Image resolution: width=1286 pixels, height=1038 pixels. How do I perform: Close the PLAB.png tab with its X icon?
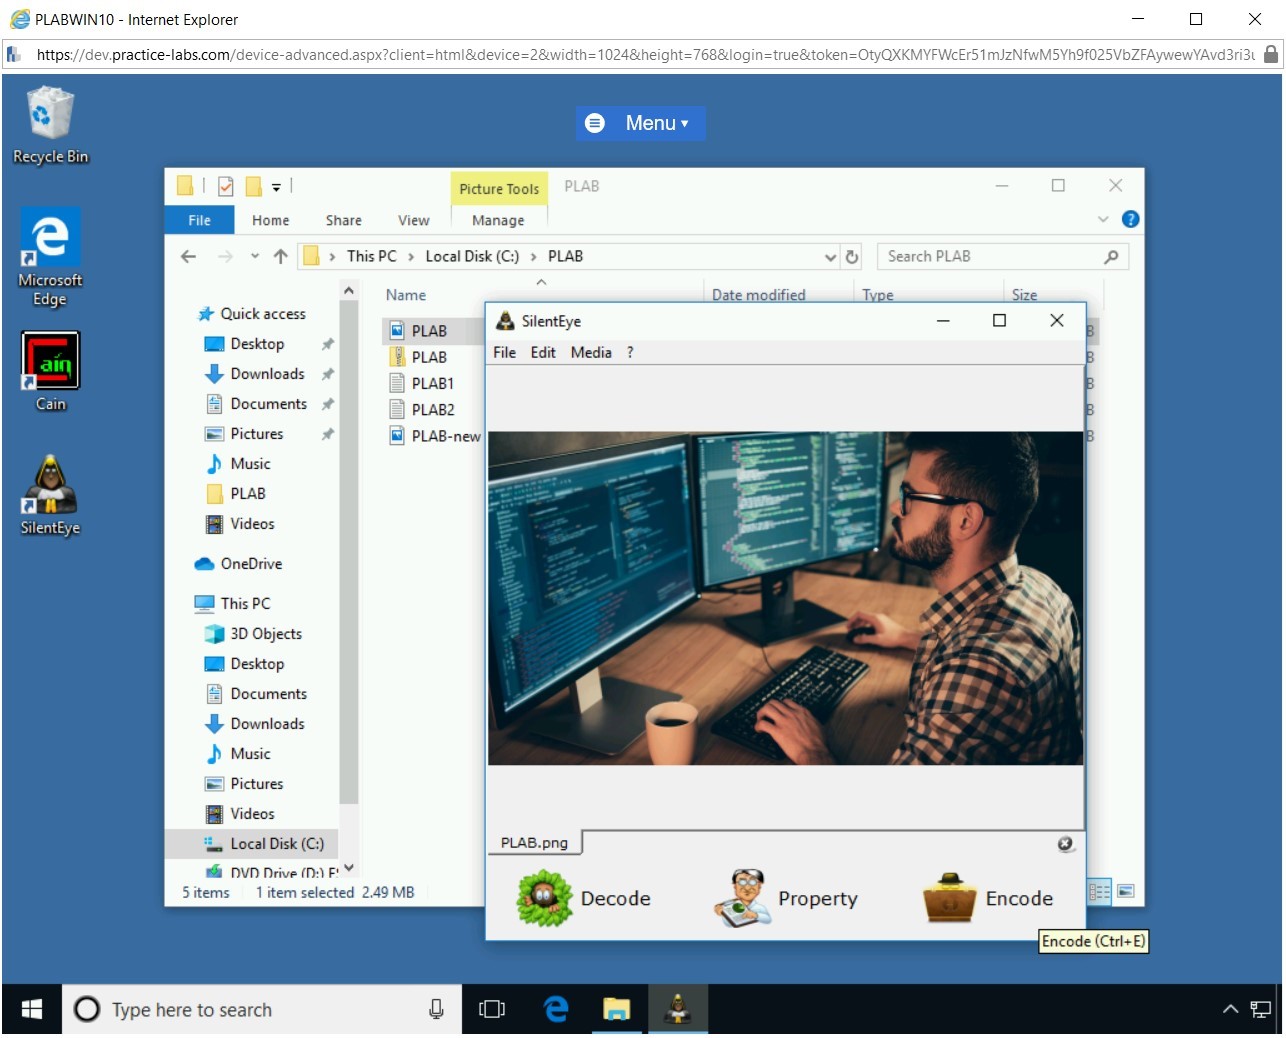pyautogui.click(x=1065, y=844)
